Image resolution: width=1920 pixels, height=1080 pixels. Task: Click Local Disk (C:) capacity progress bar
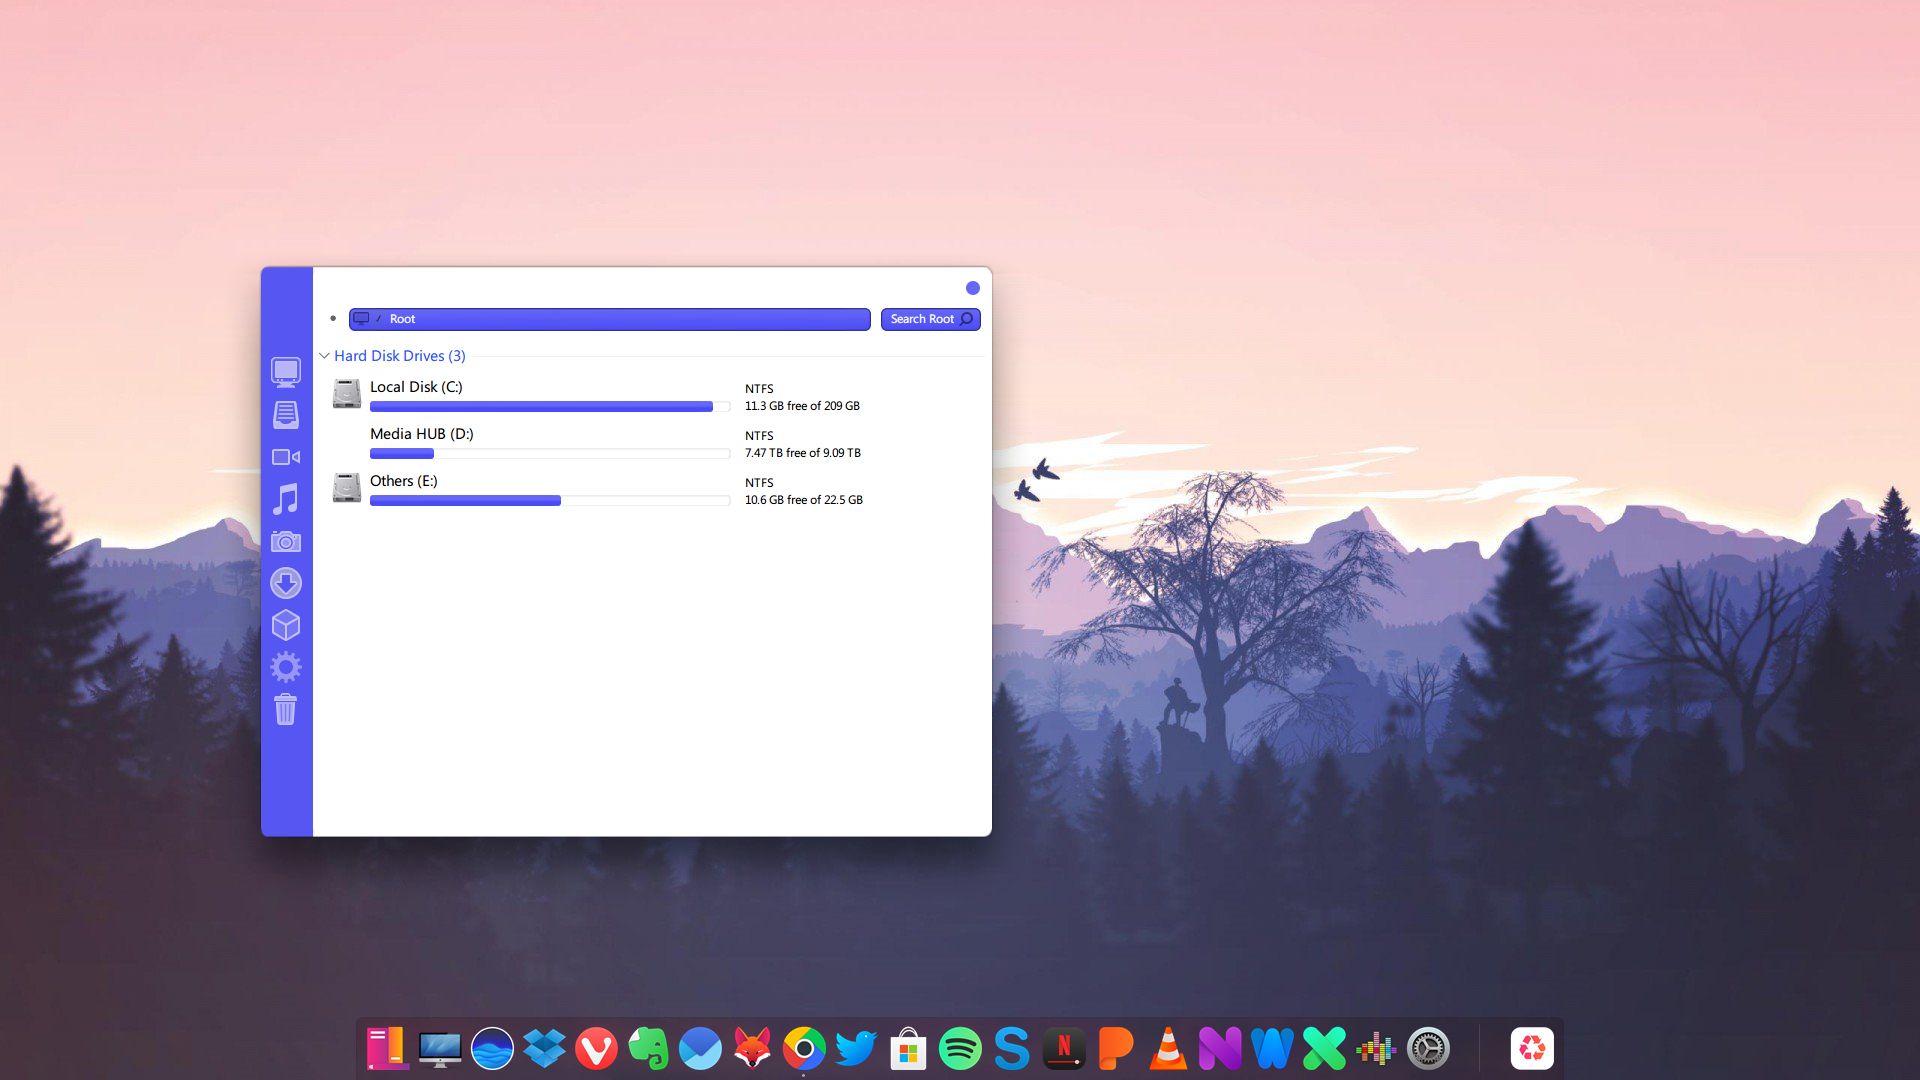pos(549,406)
